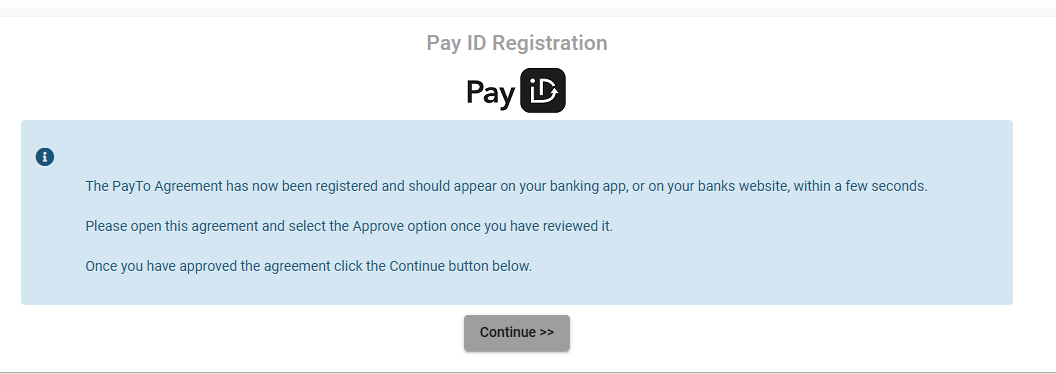Image resolution: width=1056 pixels, height=374 pixels.
Task: Click the word "Approve" in the instructions
Action: click(x=377, y=226)
